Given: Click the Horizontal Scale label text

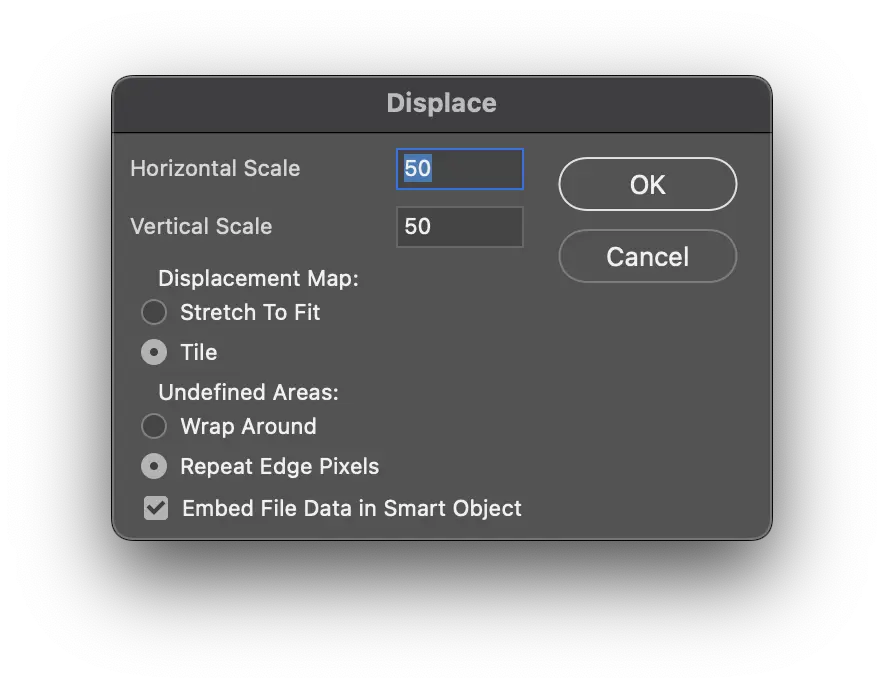Looking at the screenshot, I should 215,168.
